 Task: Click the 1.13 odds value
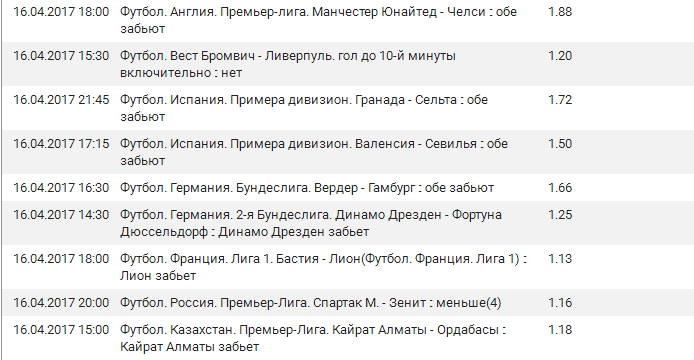[x=560, y=259]
